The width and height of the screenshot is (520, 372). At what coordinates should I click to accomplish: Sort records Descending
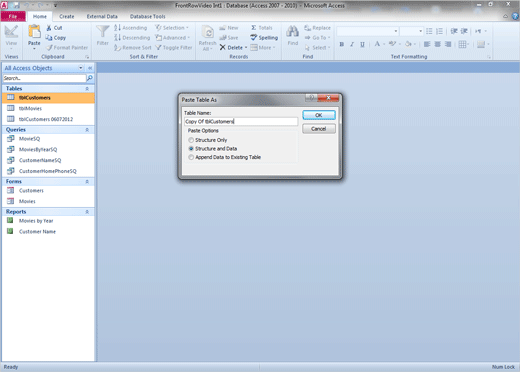pyautogui.click(x=132, y=38)
